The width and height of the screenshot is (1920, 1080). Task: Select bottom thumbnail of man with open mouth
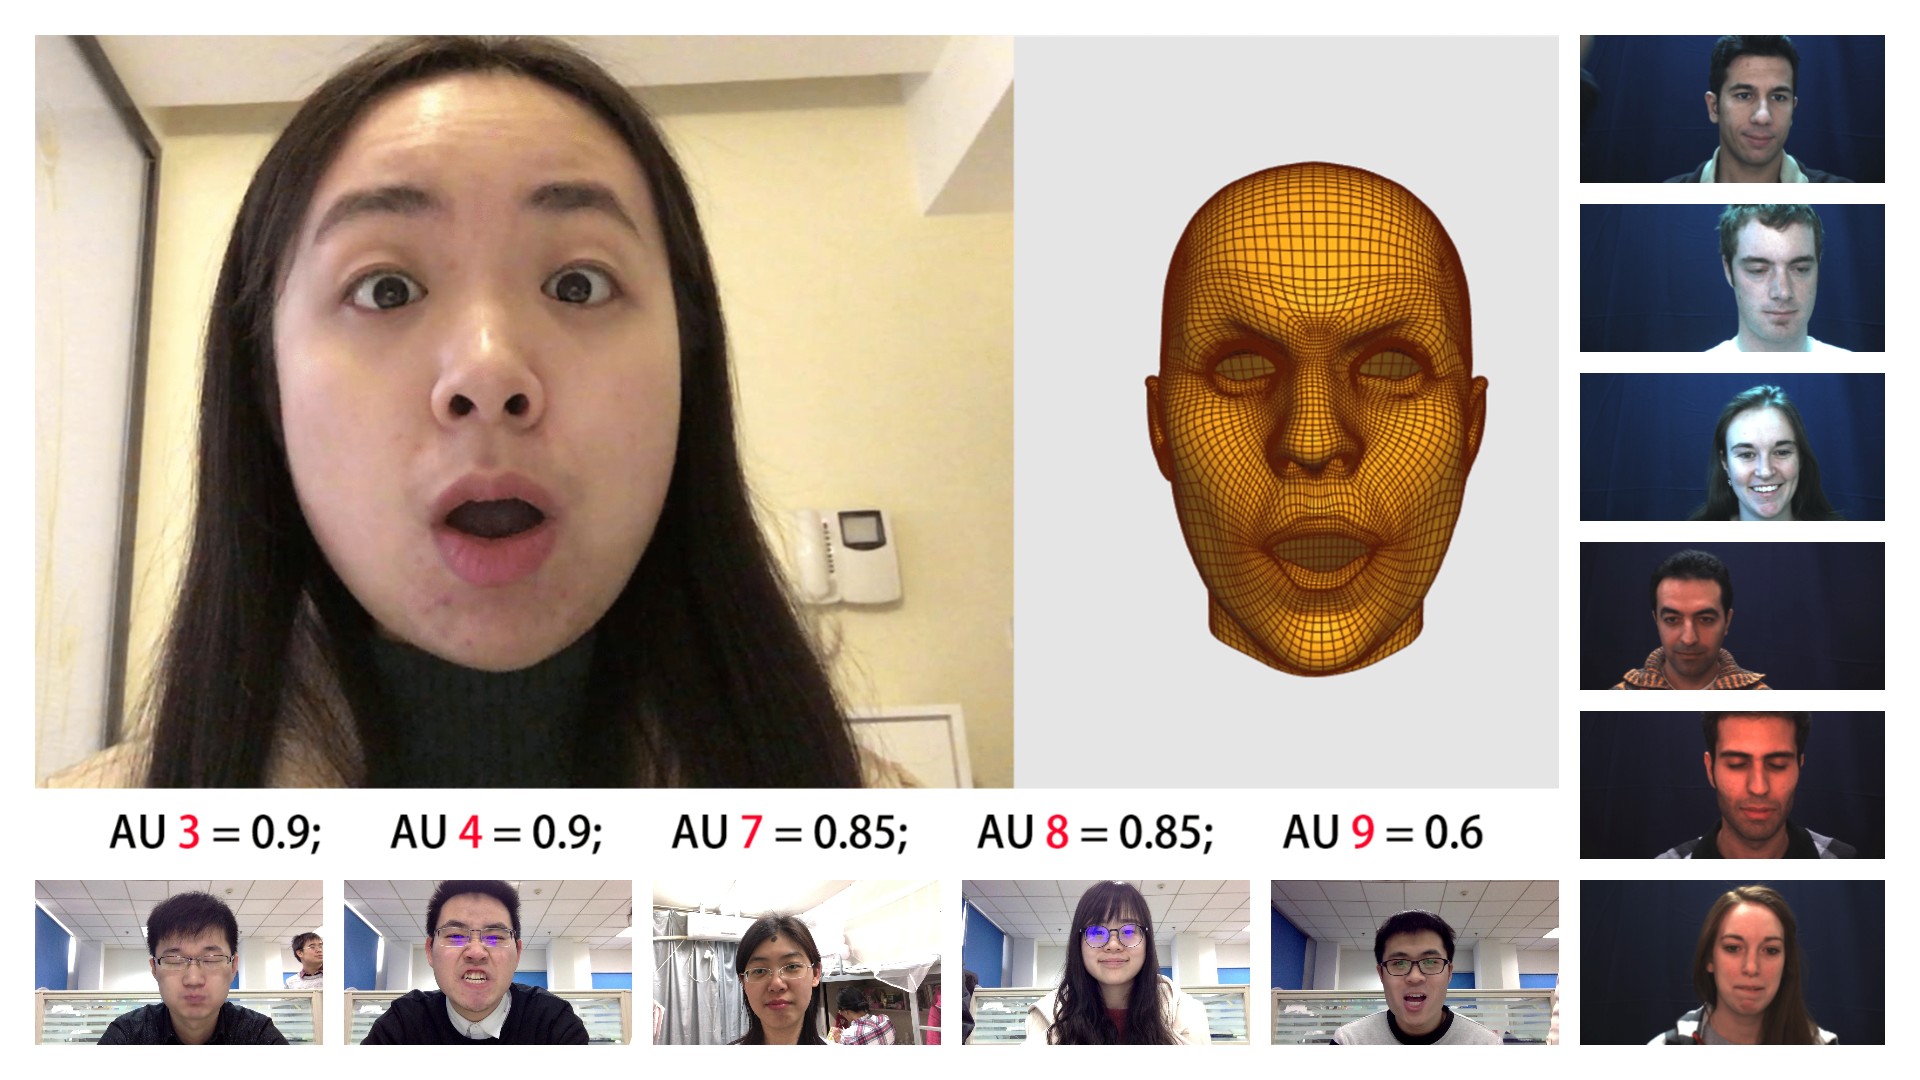[1414, 962]
